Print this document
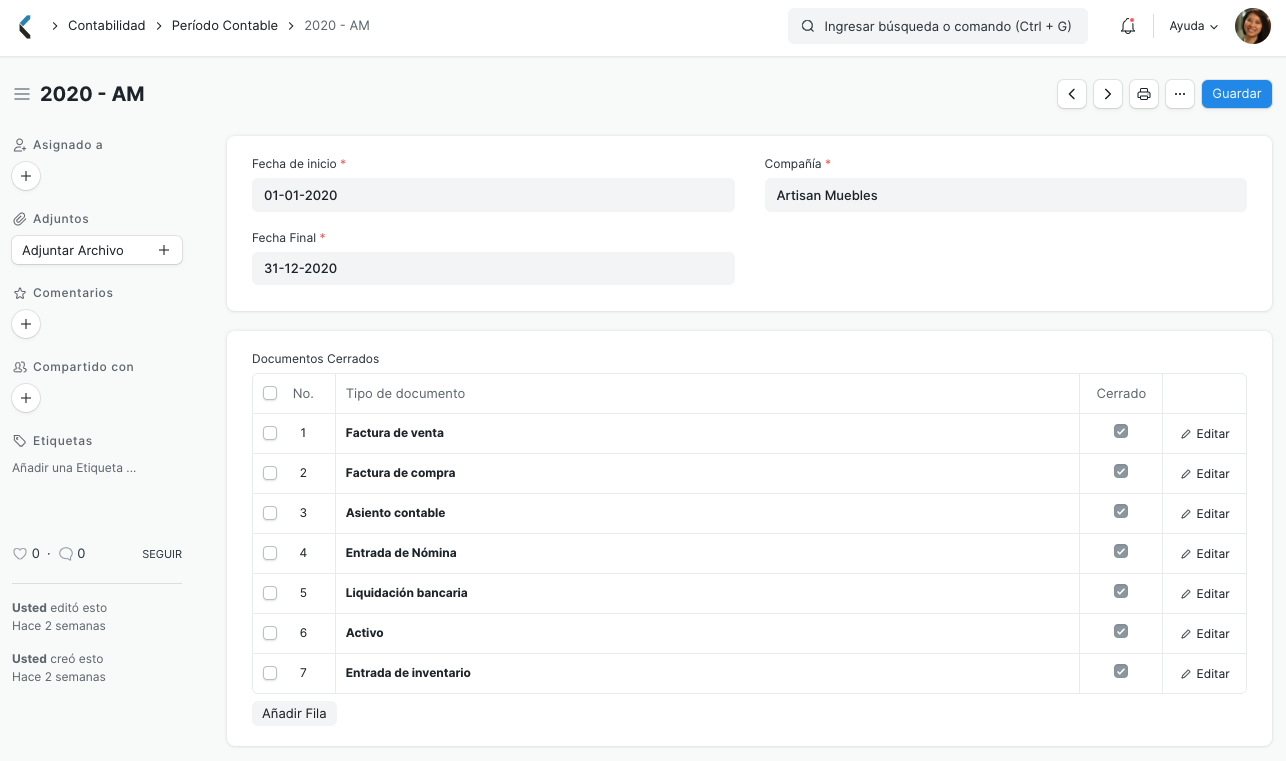This screenshot has width=1286, height=761. pyautogui.click(x=1144, y=94)
